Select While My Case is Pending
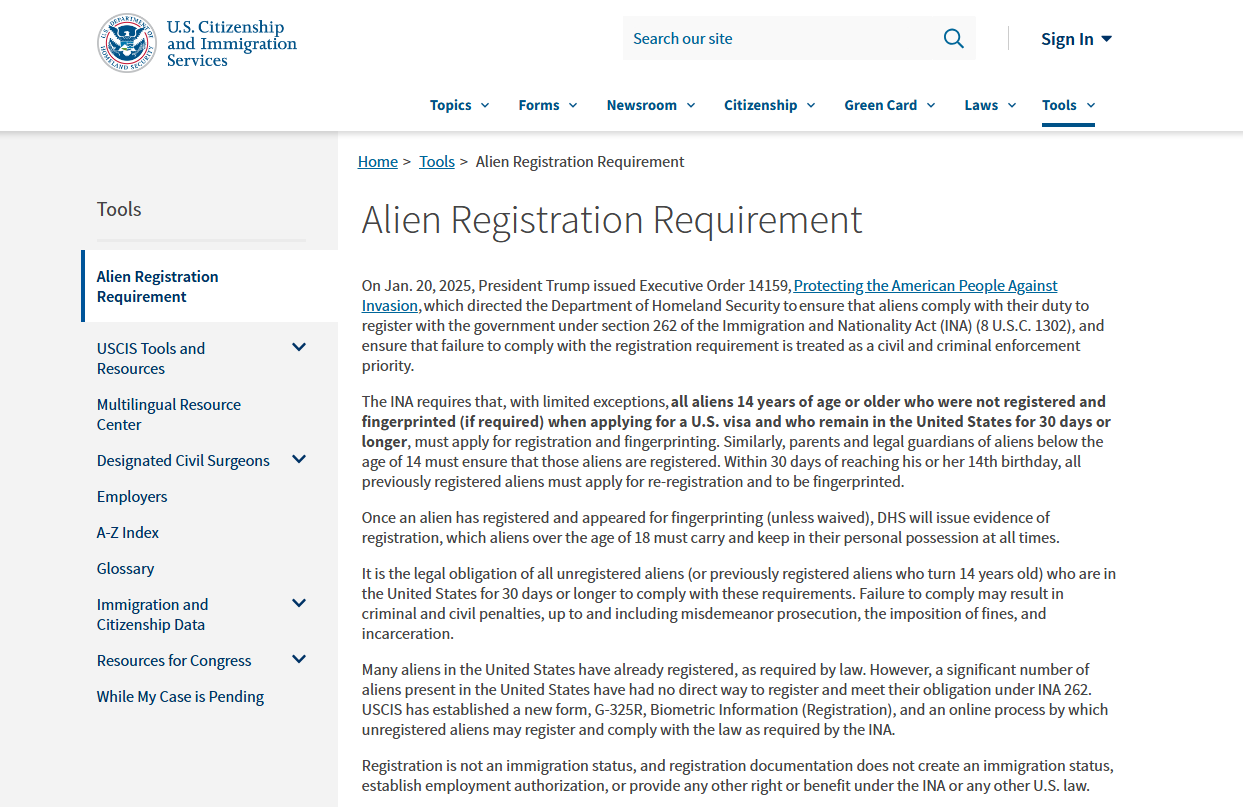This screenshot has width=1243, height=807. pos(180,696)
